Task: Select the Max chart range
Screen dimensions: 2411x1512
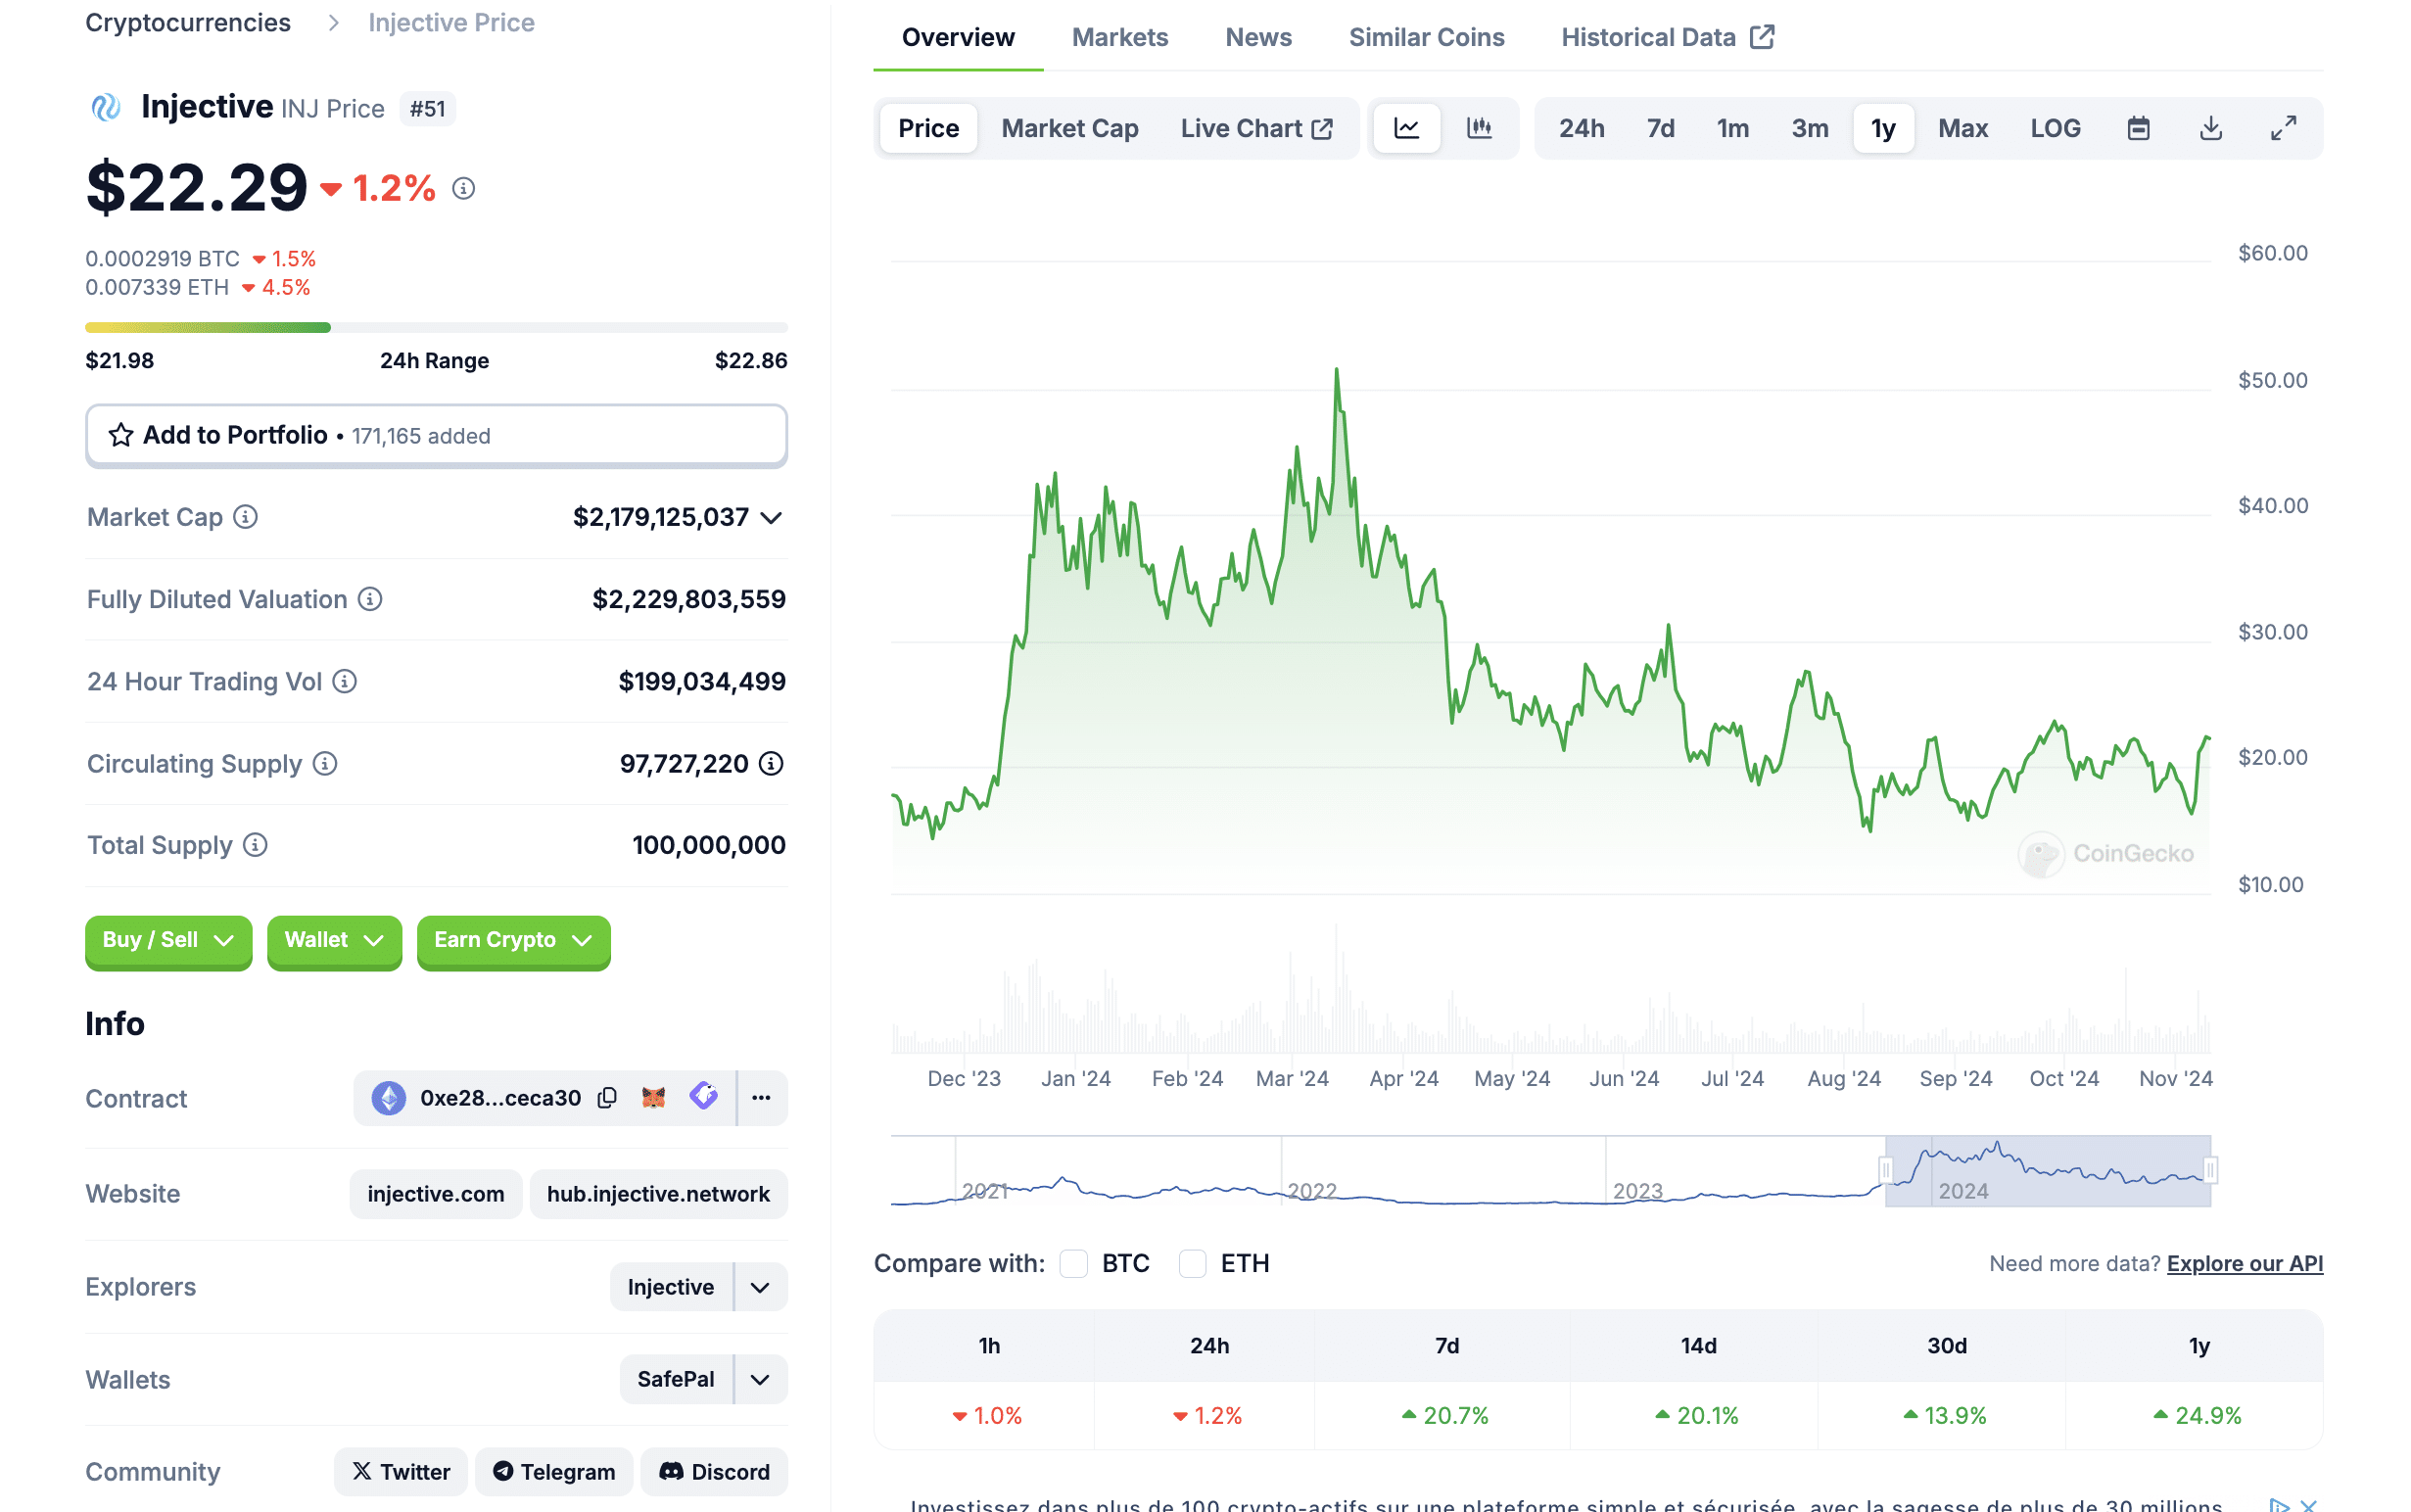Action: pyautogui.click(x=1963, y=128)
